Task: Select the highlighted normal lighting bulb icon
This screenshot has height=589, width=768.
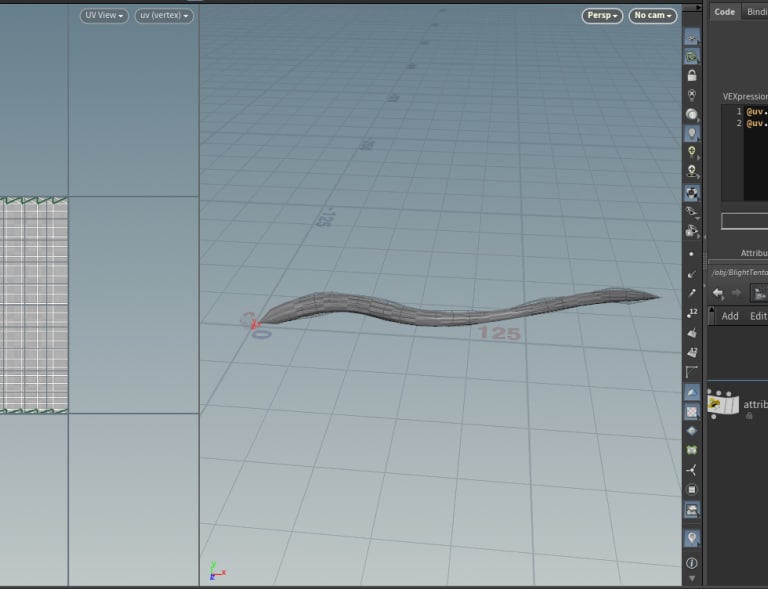Action: tap(692, 133)
